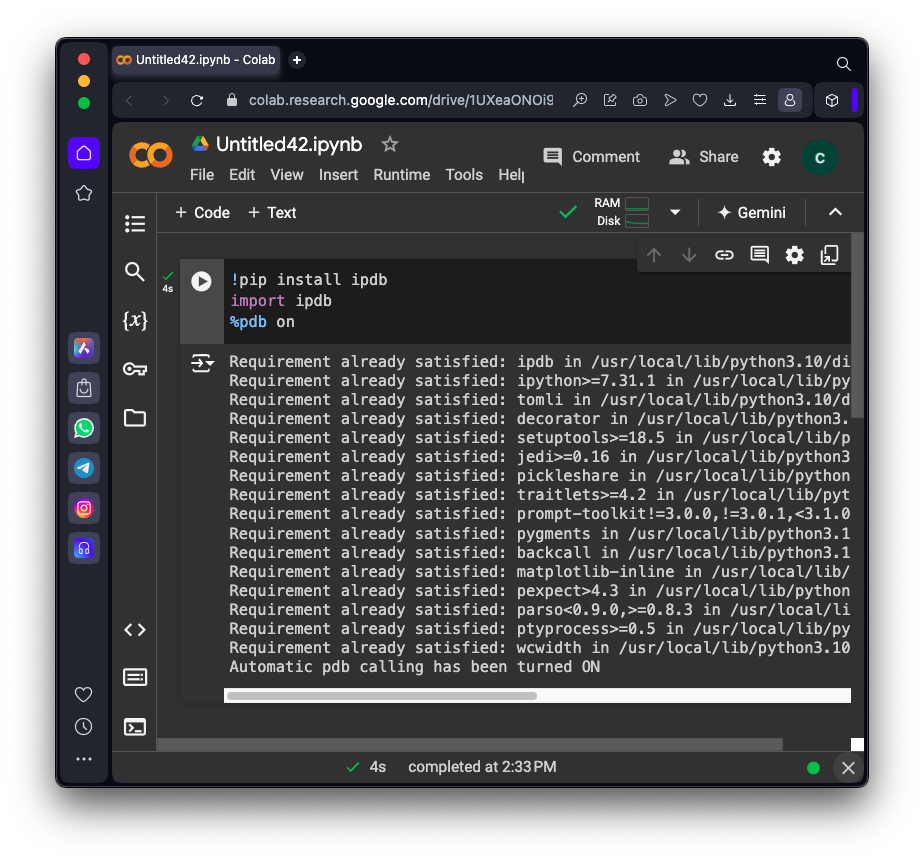Open the View menu

point(287,175)
